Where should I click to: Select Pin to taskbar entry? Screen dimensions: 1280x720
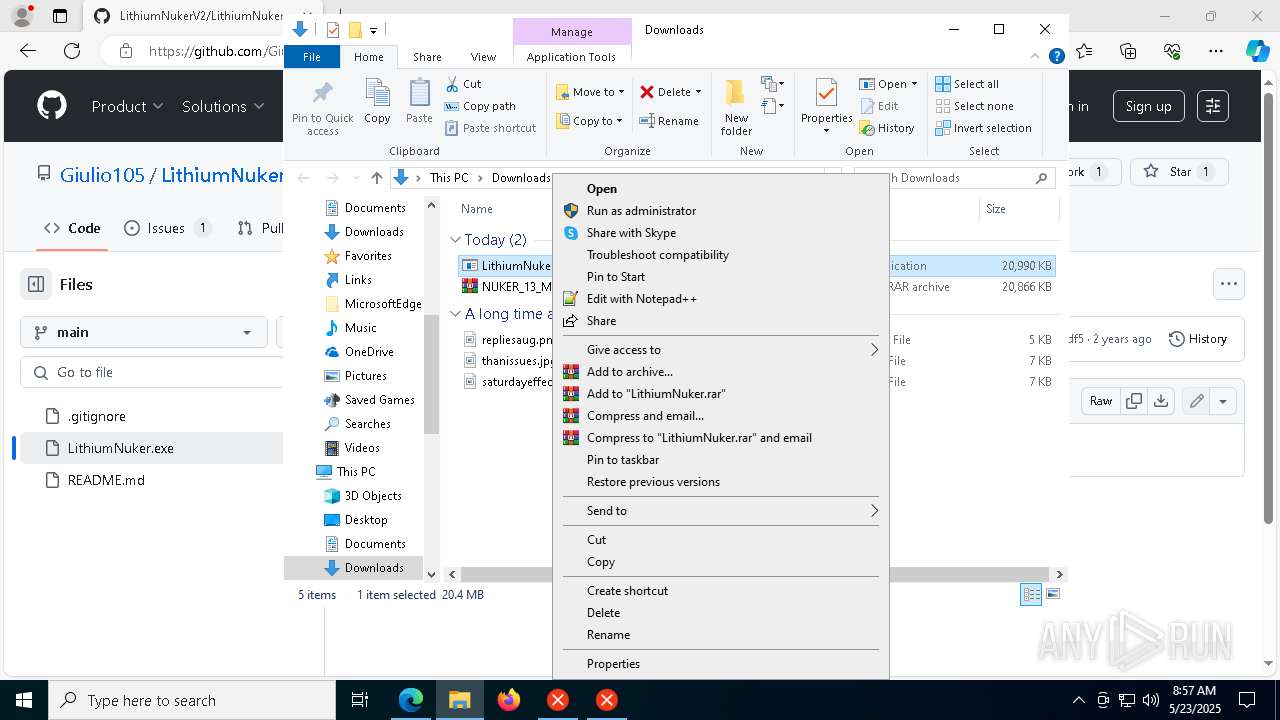720,460
